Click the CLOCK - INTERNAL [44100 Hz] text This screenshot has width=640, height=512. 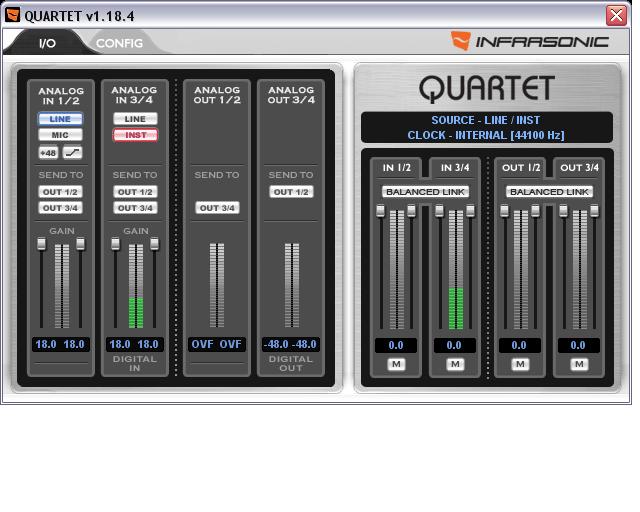[486, 135]
